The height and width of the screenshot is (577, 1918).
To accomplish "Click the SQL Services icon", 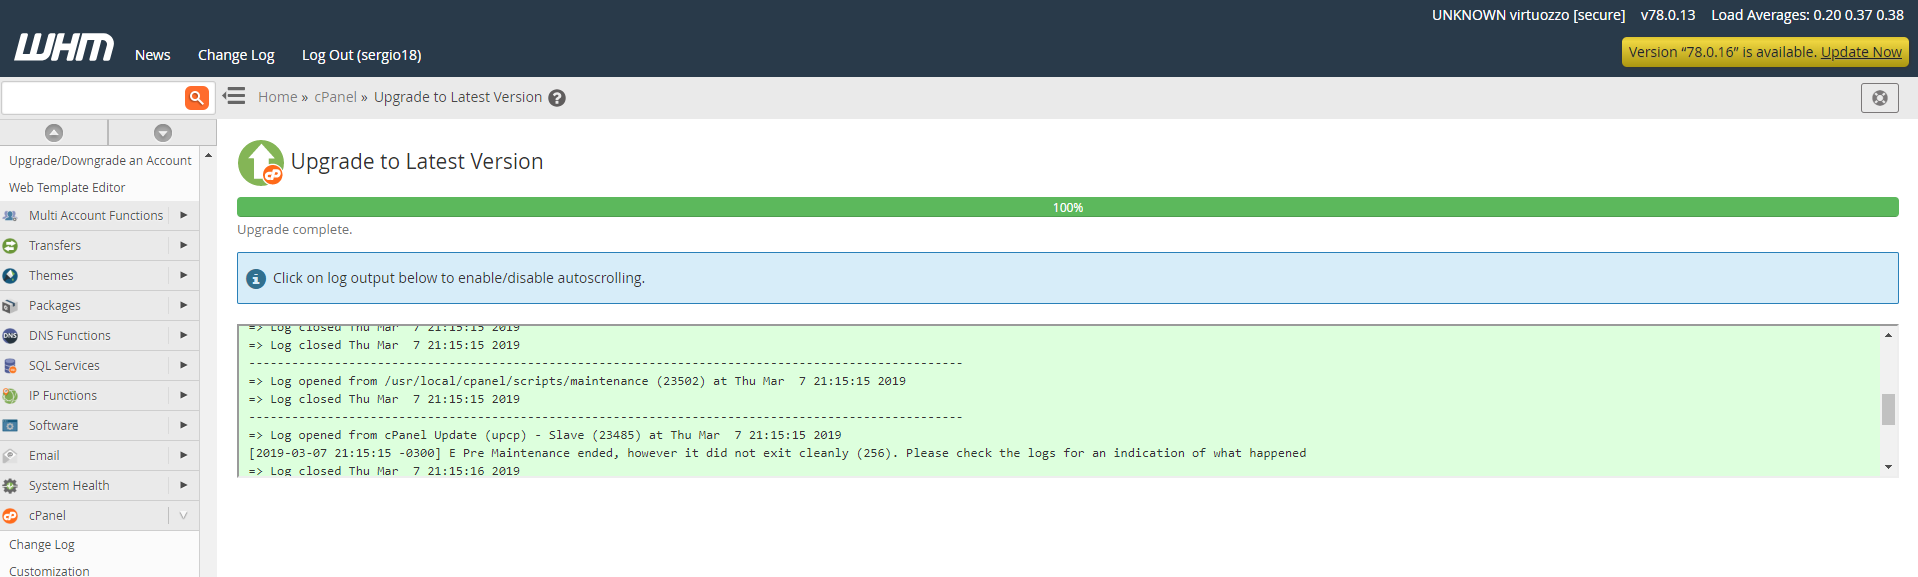I will [x=10, y=366].
